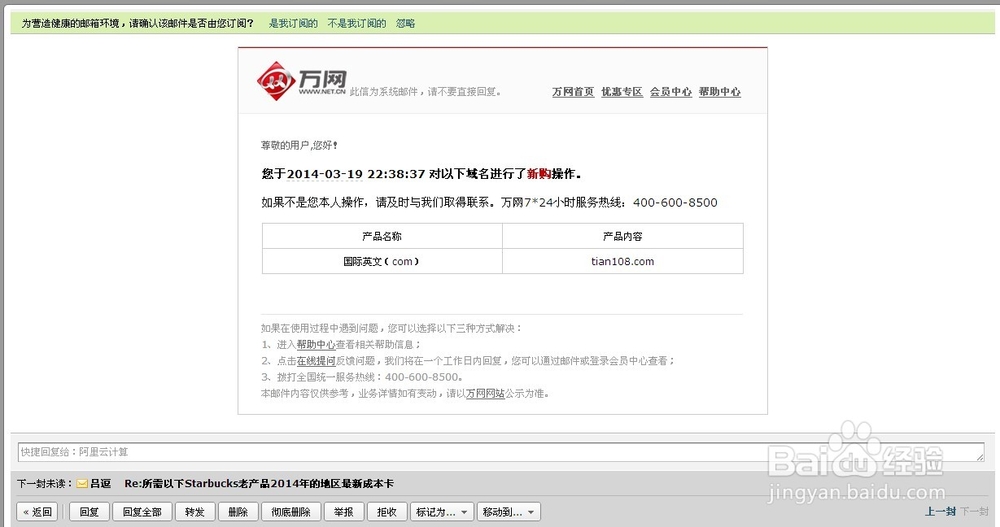Click the 返回 button

[38, 512]
